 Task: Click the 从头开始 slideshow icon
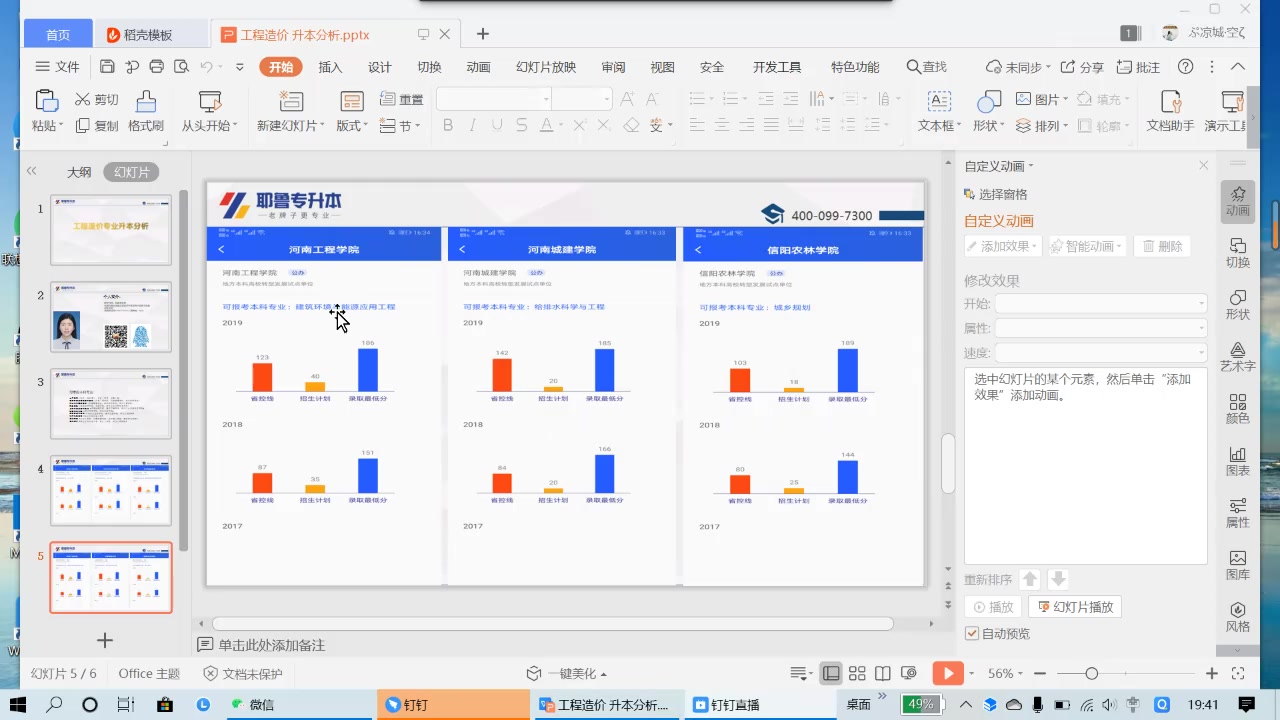click(210, 101)
